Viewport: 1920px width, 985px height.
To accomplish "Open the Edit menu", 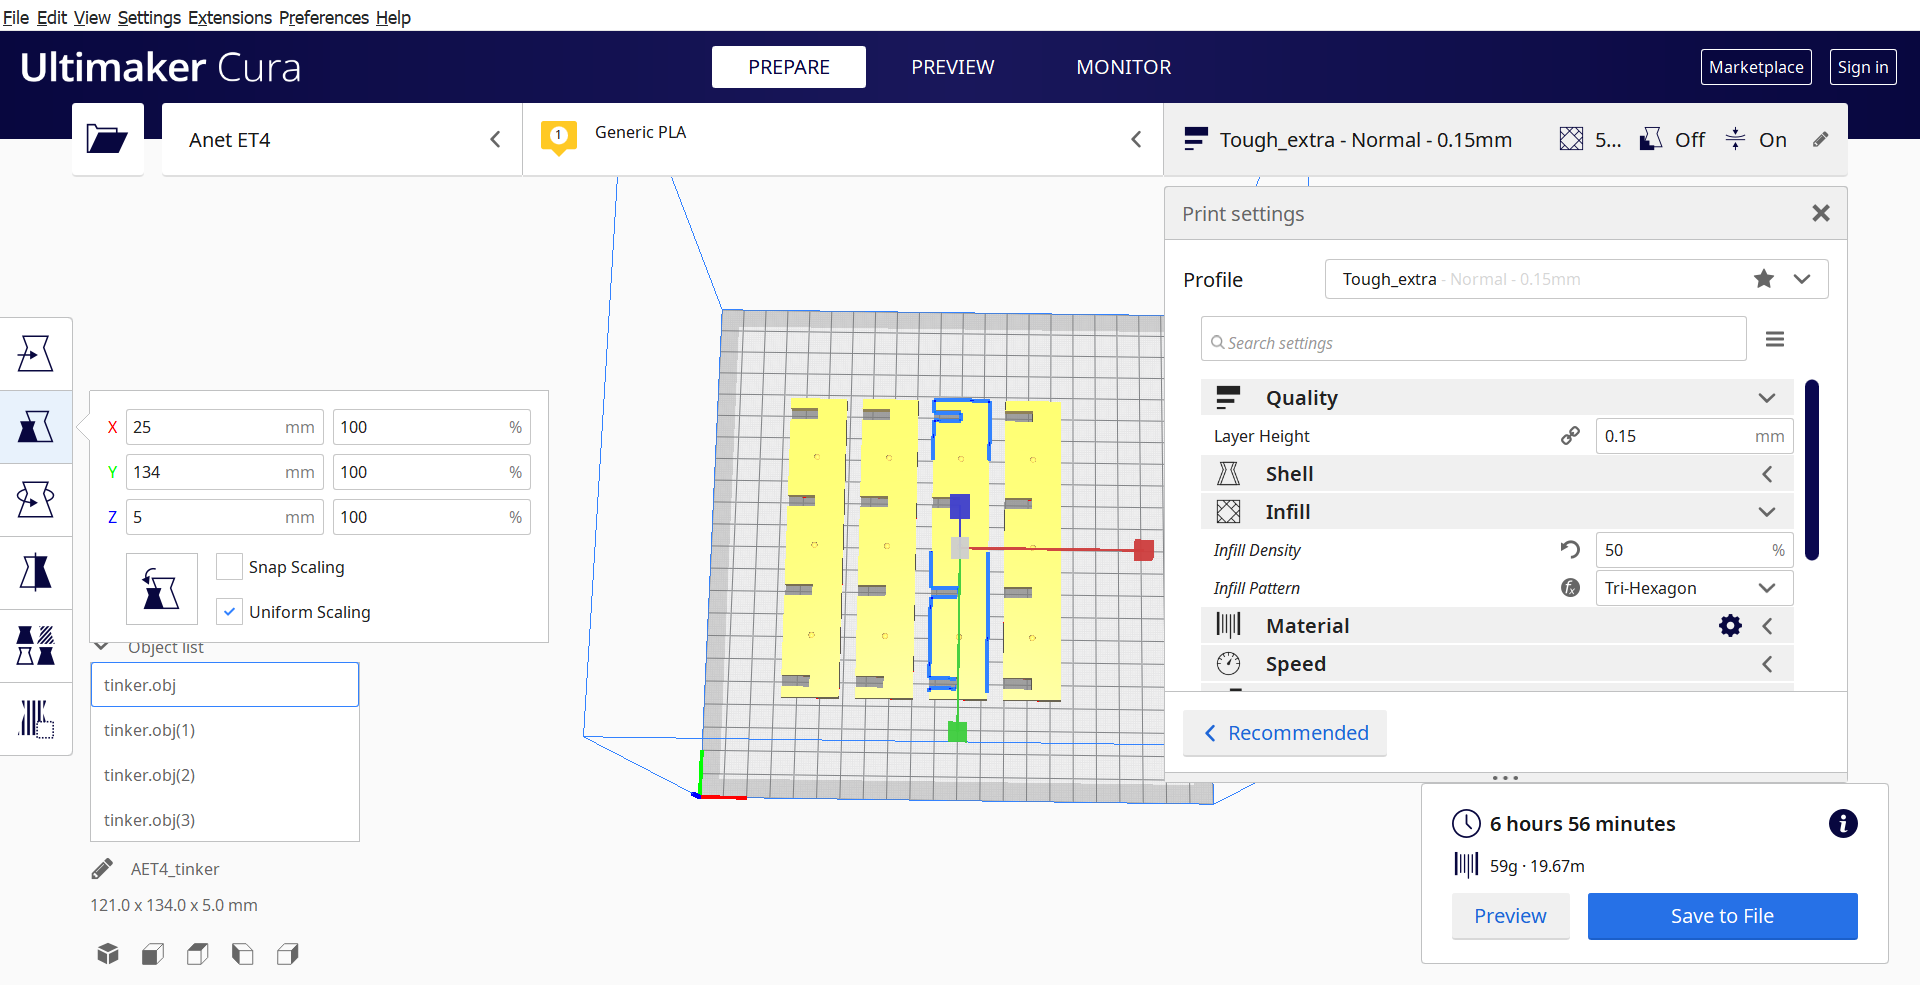I will 52,17.
